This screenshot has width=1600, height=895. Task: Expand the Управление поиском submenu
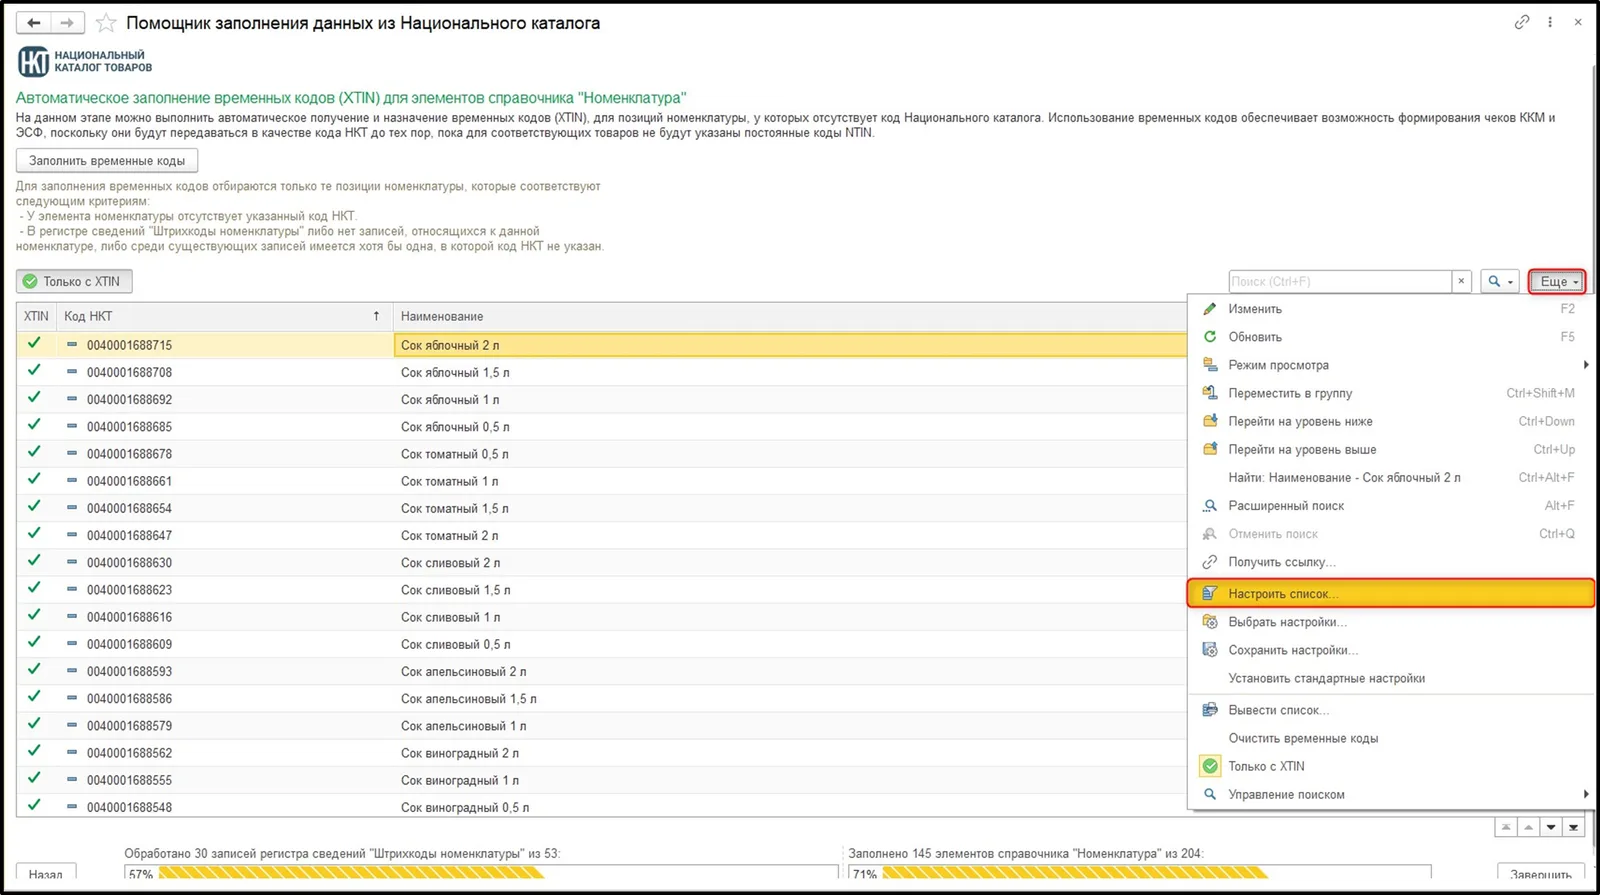(1391, 794)
